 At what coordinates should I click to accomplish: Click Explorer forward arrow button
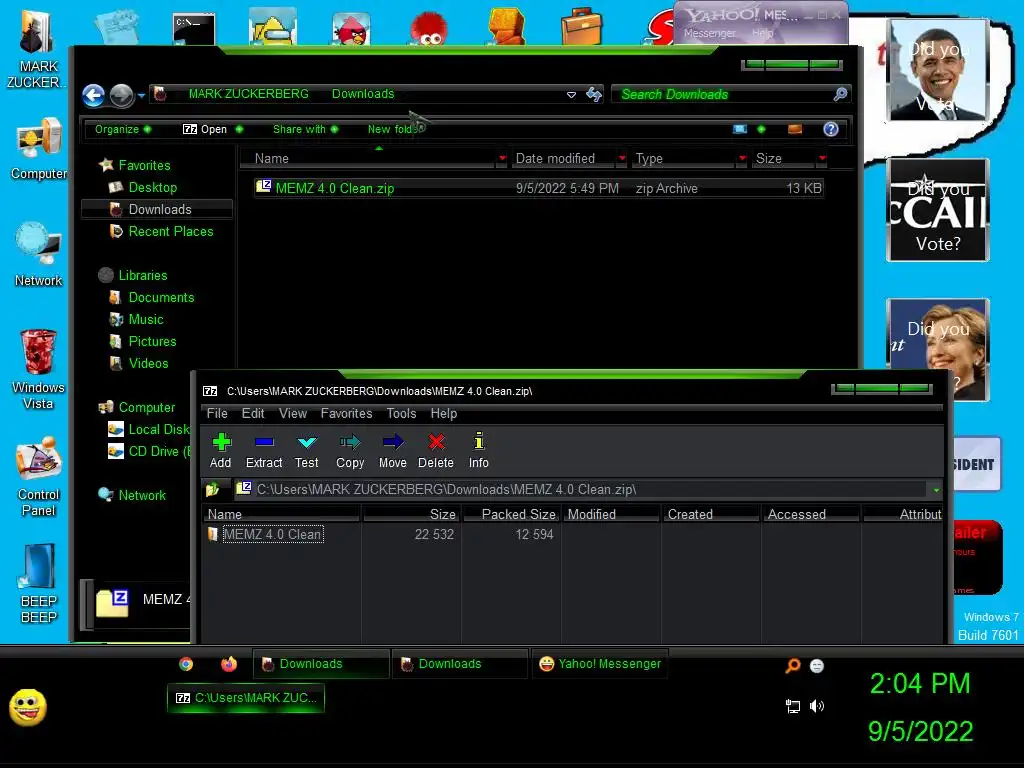121,95
